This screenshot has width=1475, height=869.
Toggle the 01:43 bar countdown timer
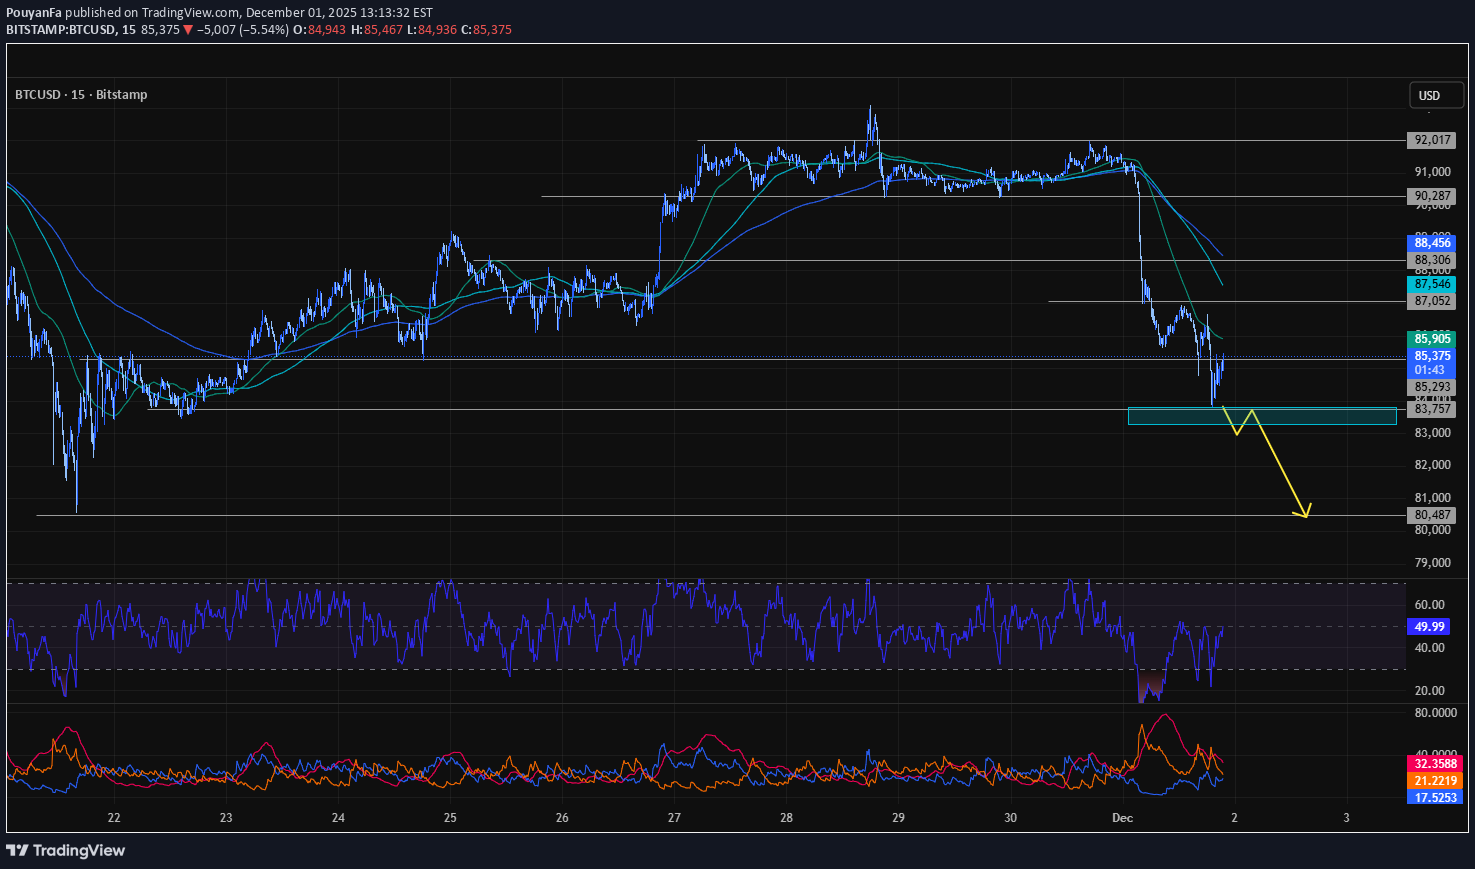[1430, 370]
